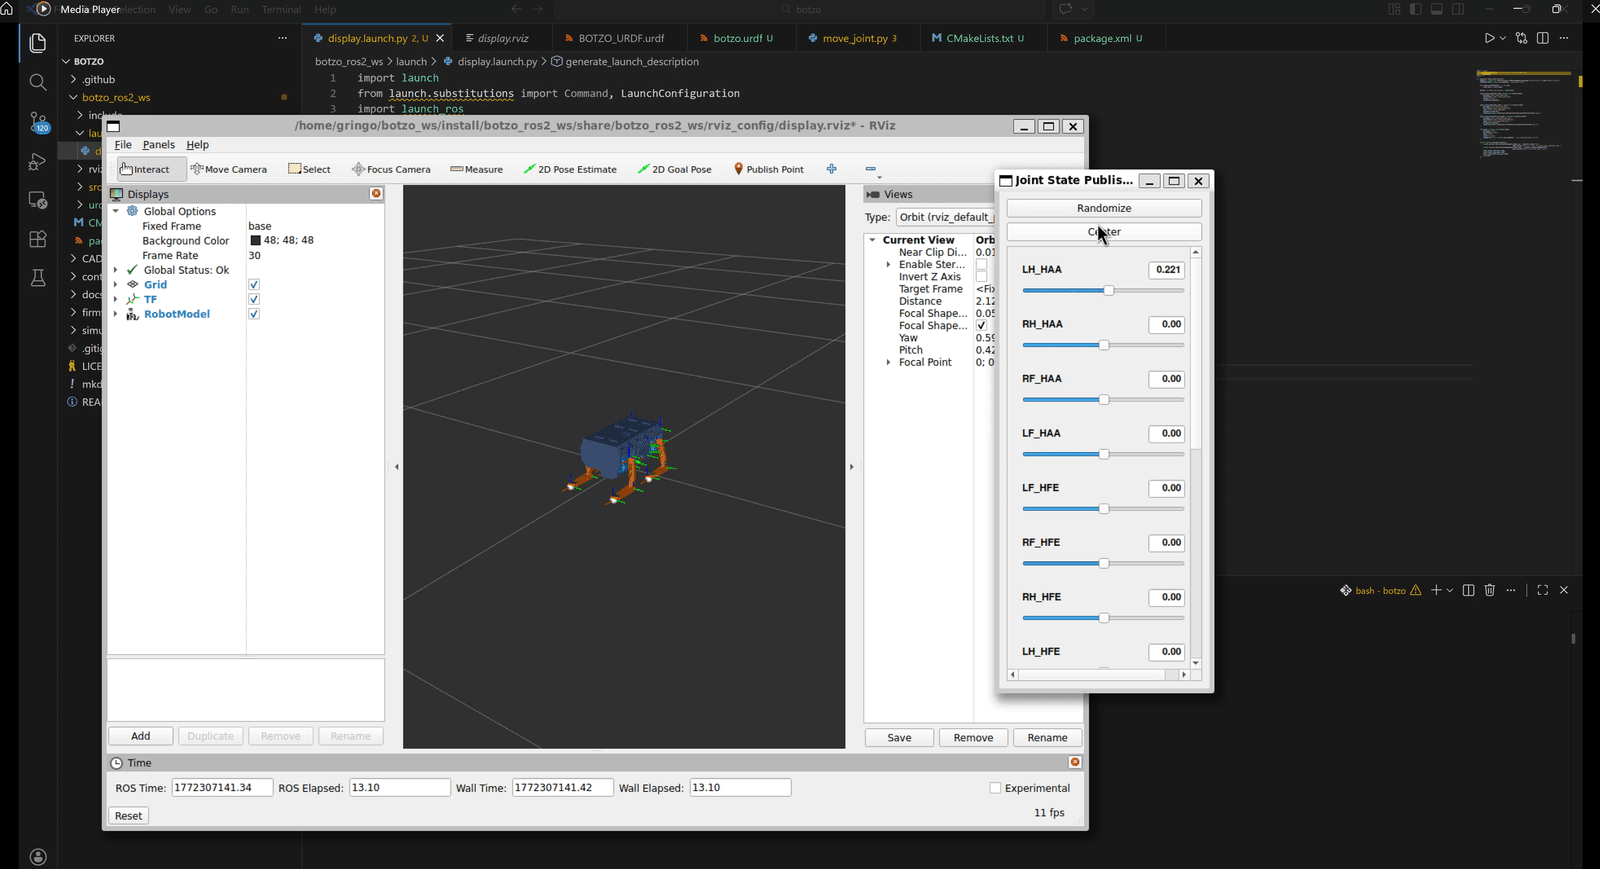
Task: Expand the RobotModel display node
Action: (116, 314)
